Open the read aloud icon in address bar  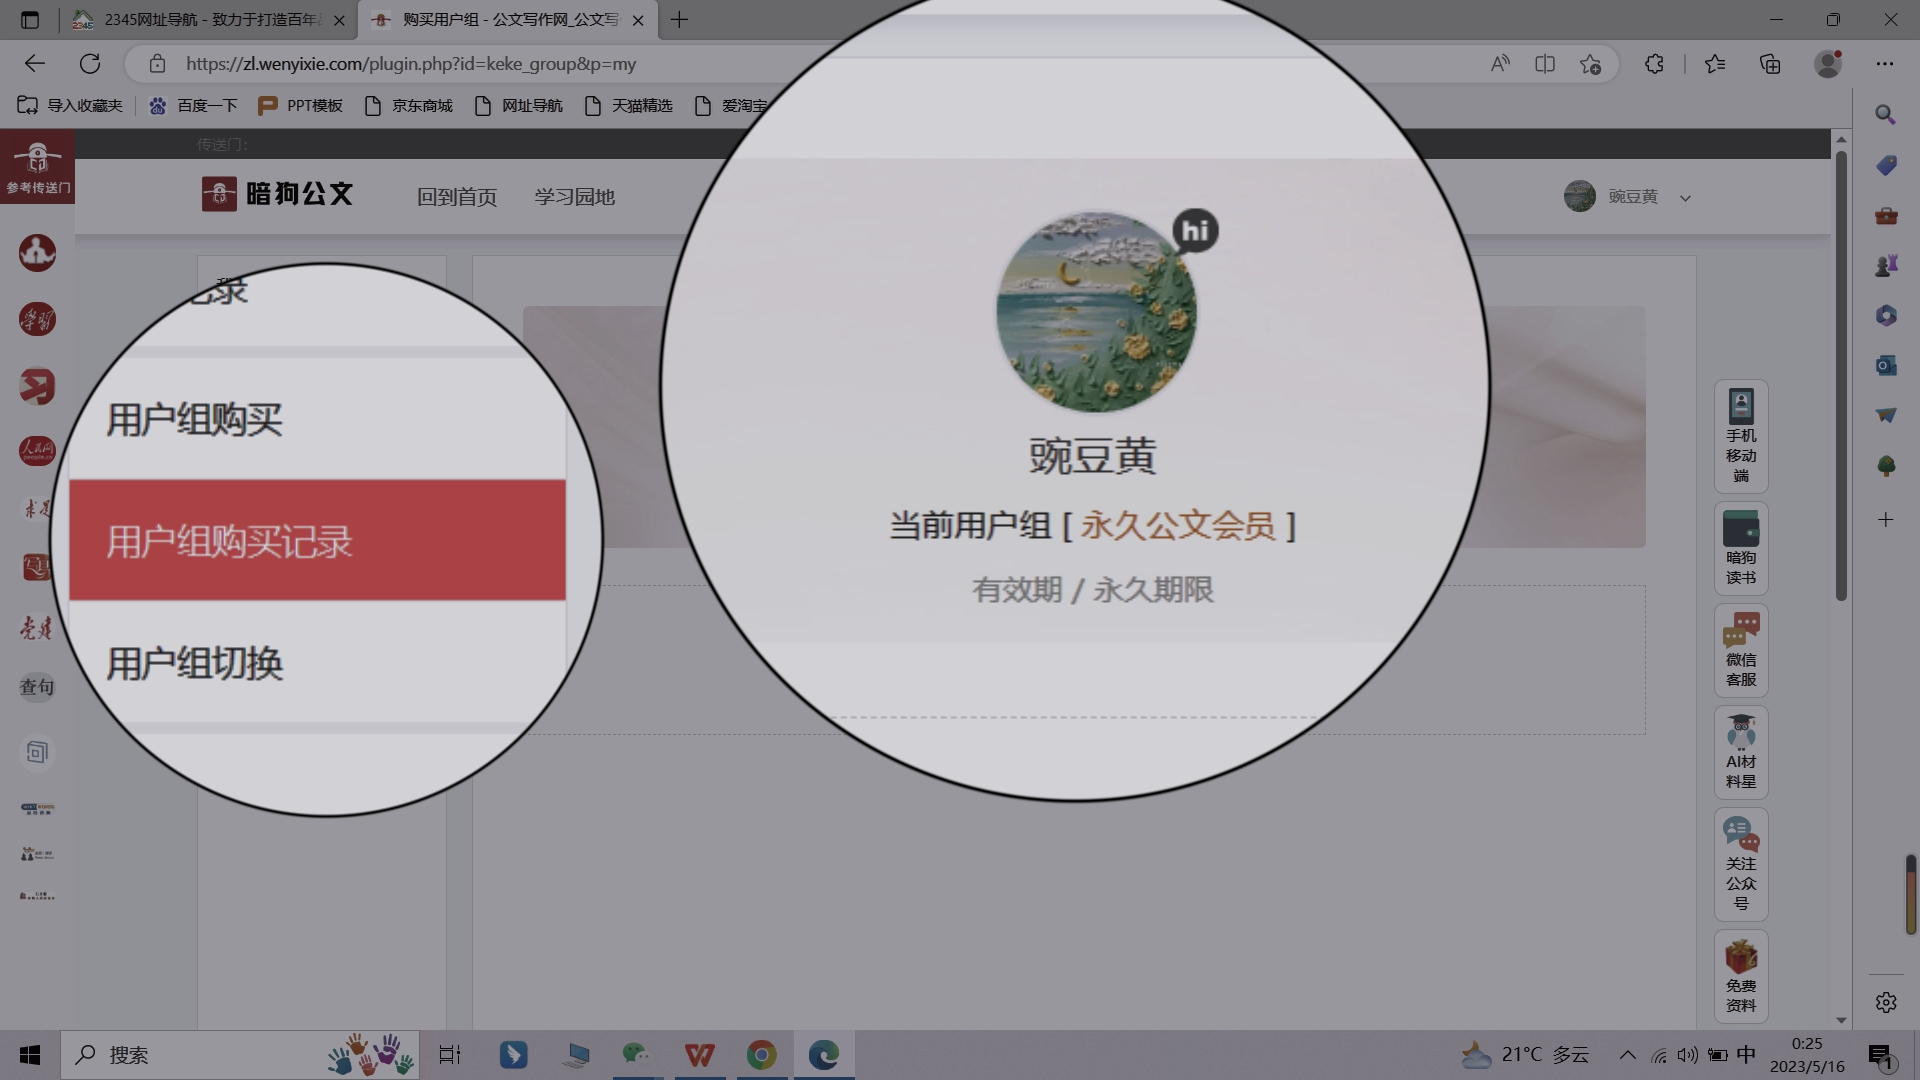click(1500, 64)
